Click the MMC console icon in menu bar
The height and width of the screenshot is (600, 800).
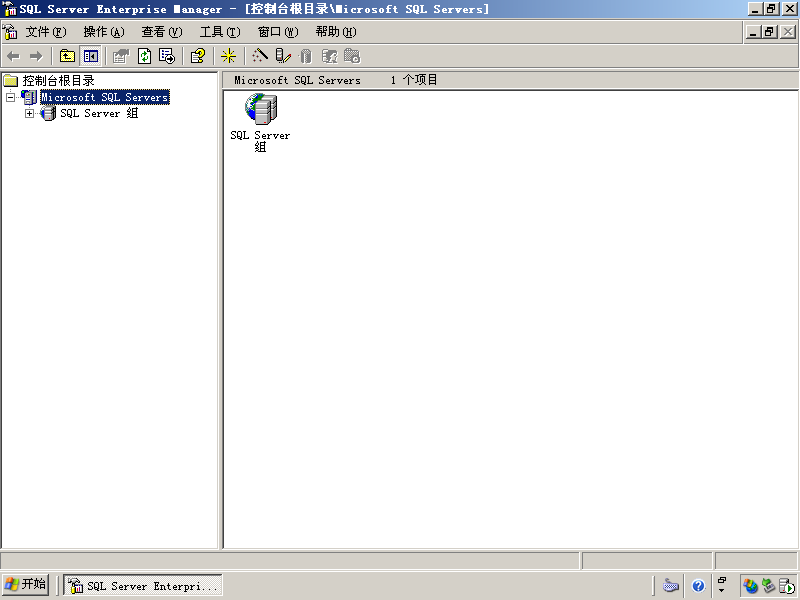[10, 32]
